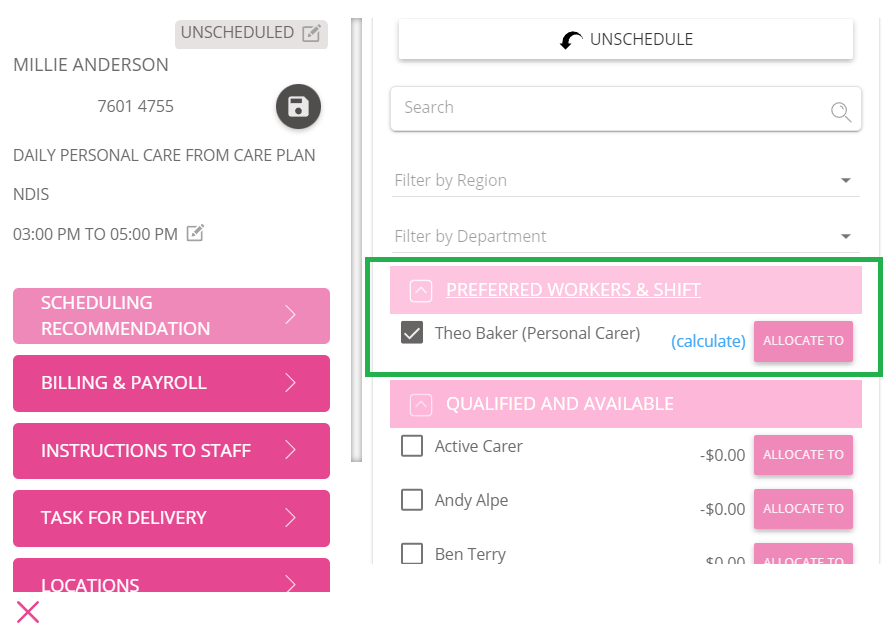Click the search magnifier icon
Viewport: 889px width, 639px height.
(840, 112)
